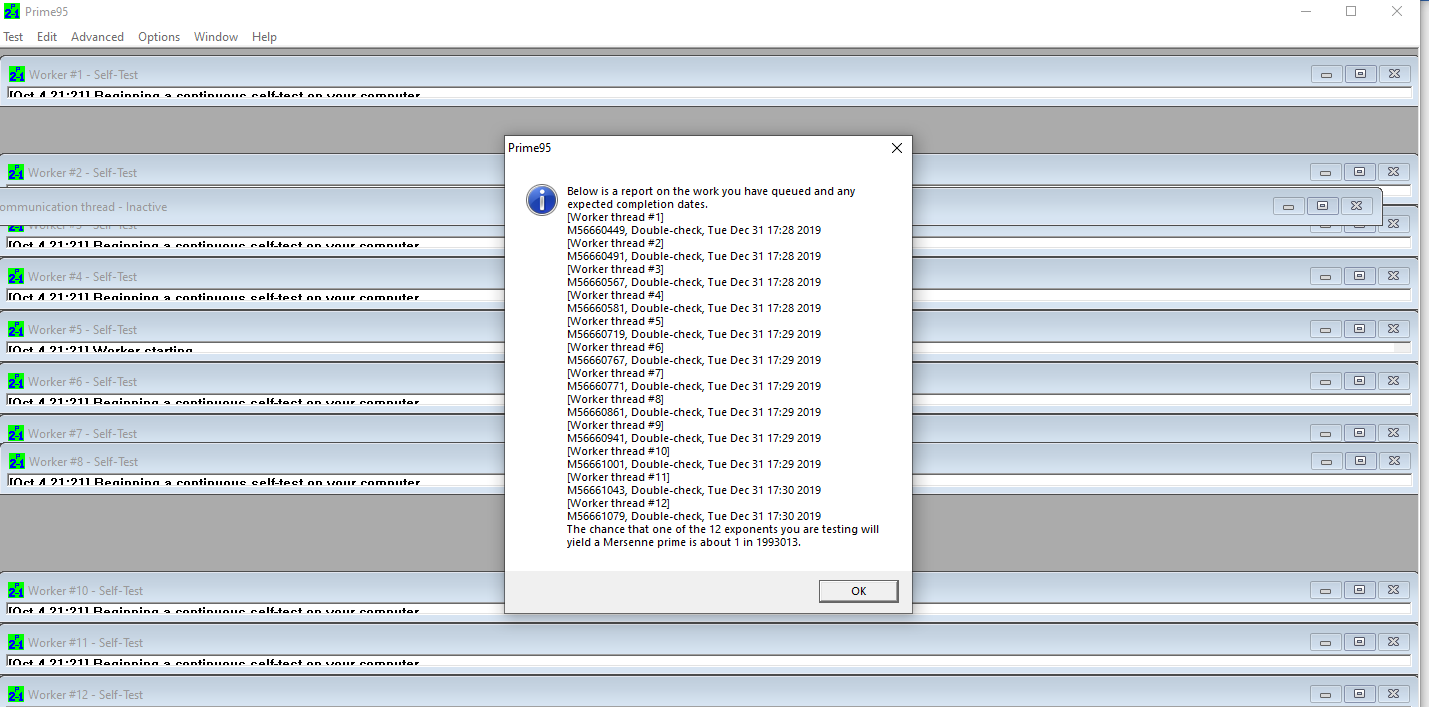Restore the Worker #4 Self-Test window

(x=1360, y=276)
